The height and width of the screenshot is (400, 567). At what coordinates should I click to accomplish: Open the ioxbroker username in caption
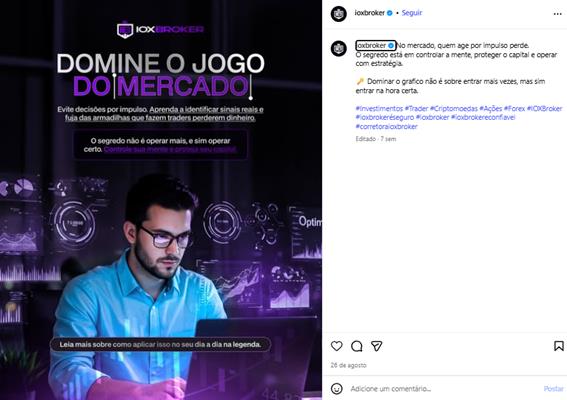[372, 46]
